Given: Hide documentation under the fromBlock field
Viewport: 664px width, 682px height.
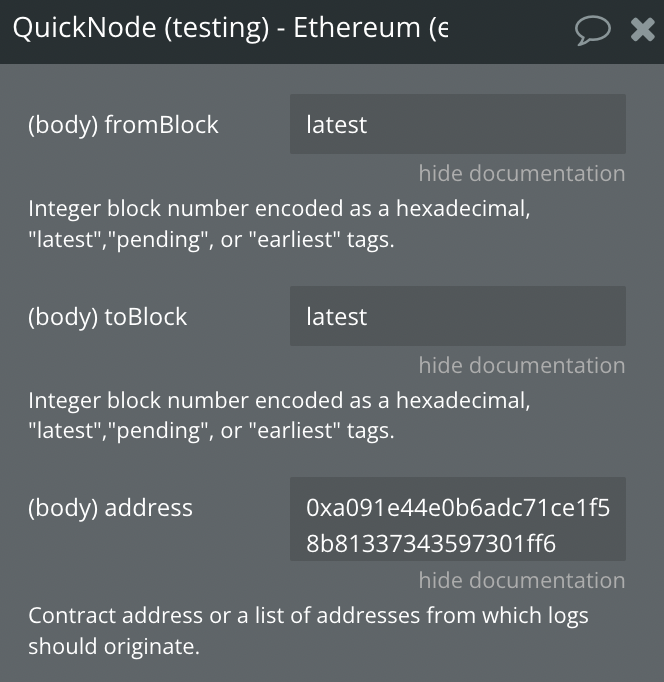Looking at the screenshot, I should [522, 173].
